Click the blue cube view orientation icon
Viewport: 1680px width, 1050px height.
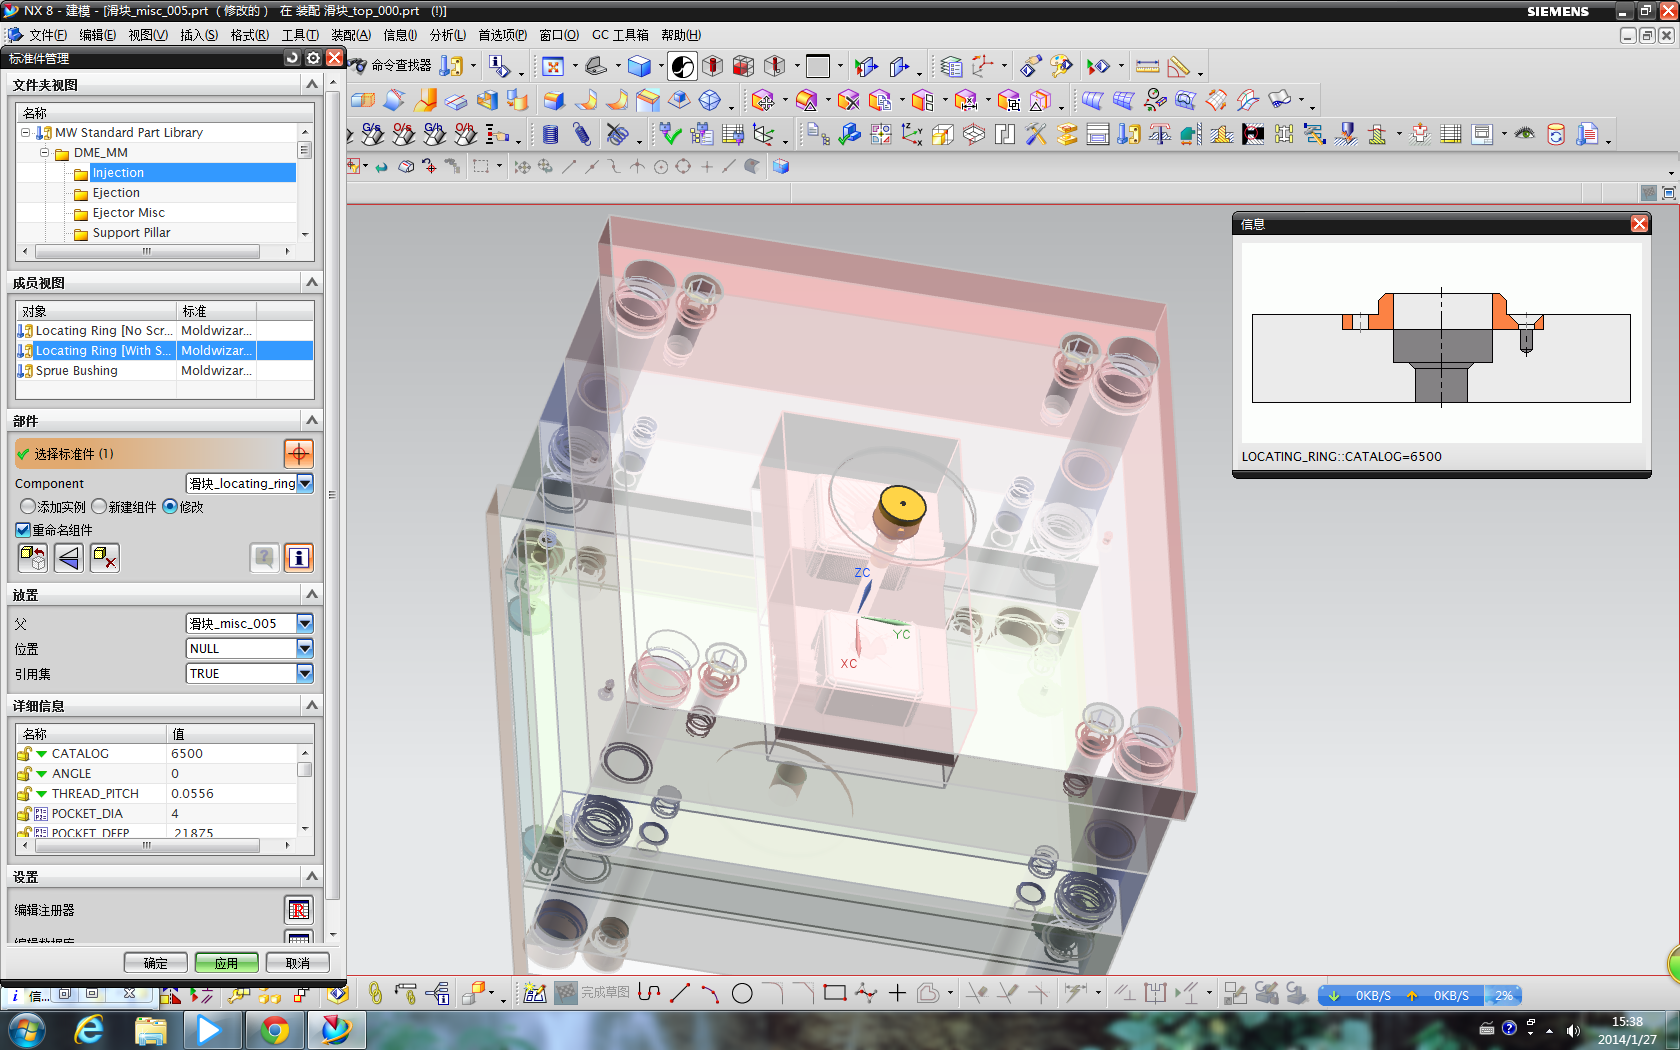click(x=639, y=66)
